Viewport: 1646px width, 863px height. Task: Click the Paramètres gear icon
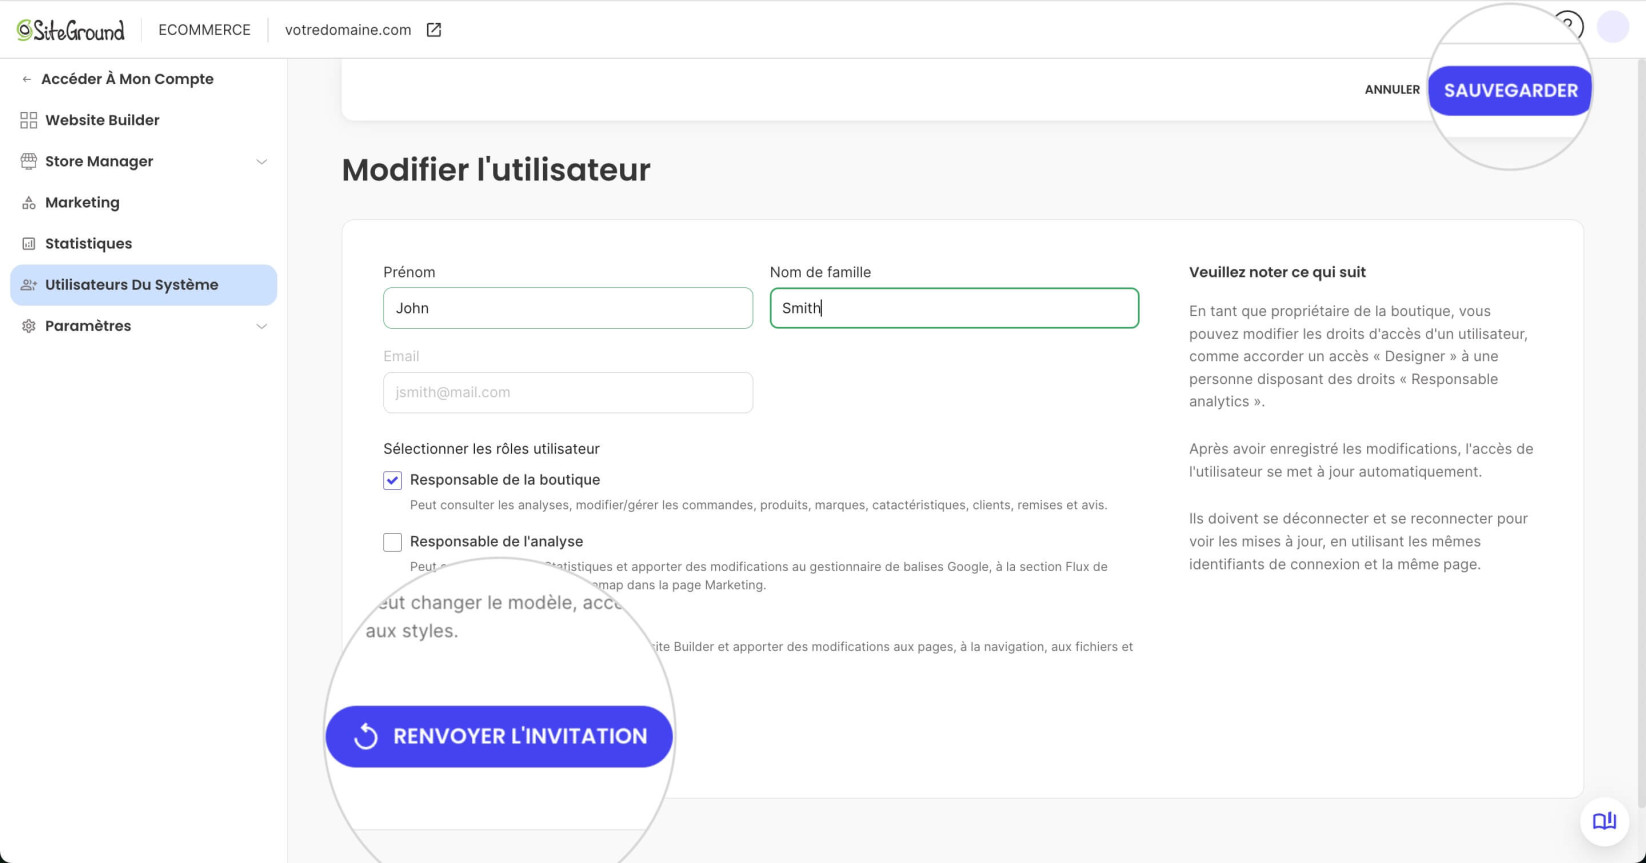click(x=29, y=326)
